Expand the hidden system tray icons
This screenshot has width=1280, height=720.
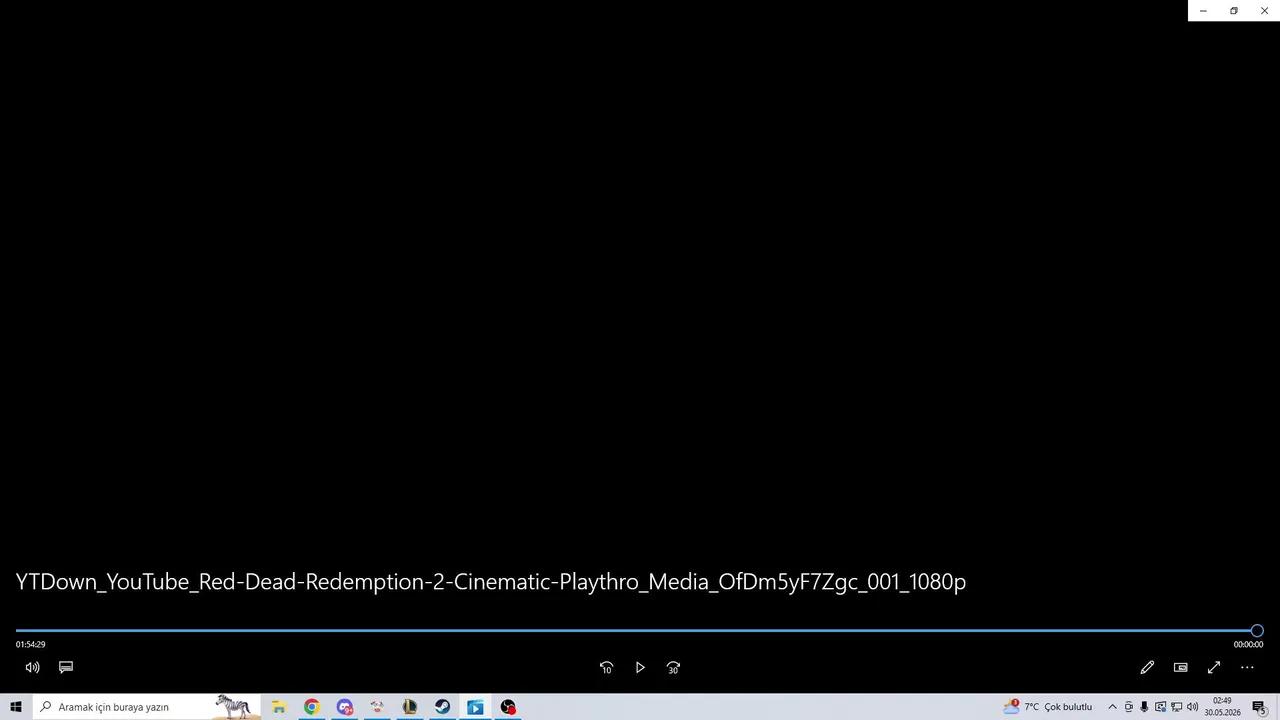pyautogui.click(x=1112, y=707)
